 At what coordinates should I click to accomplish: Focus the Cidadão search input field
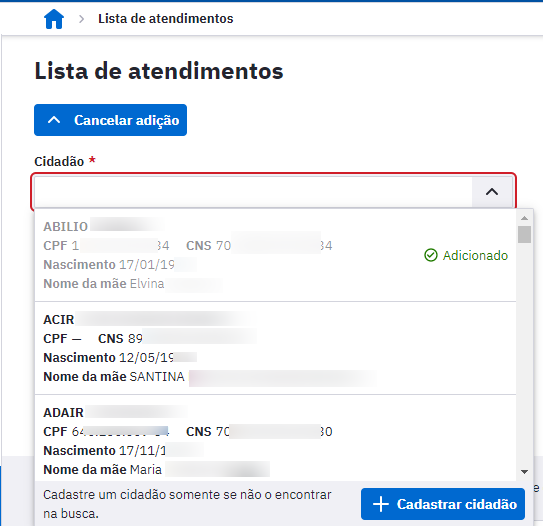point(253,192)
